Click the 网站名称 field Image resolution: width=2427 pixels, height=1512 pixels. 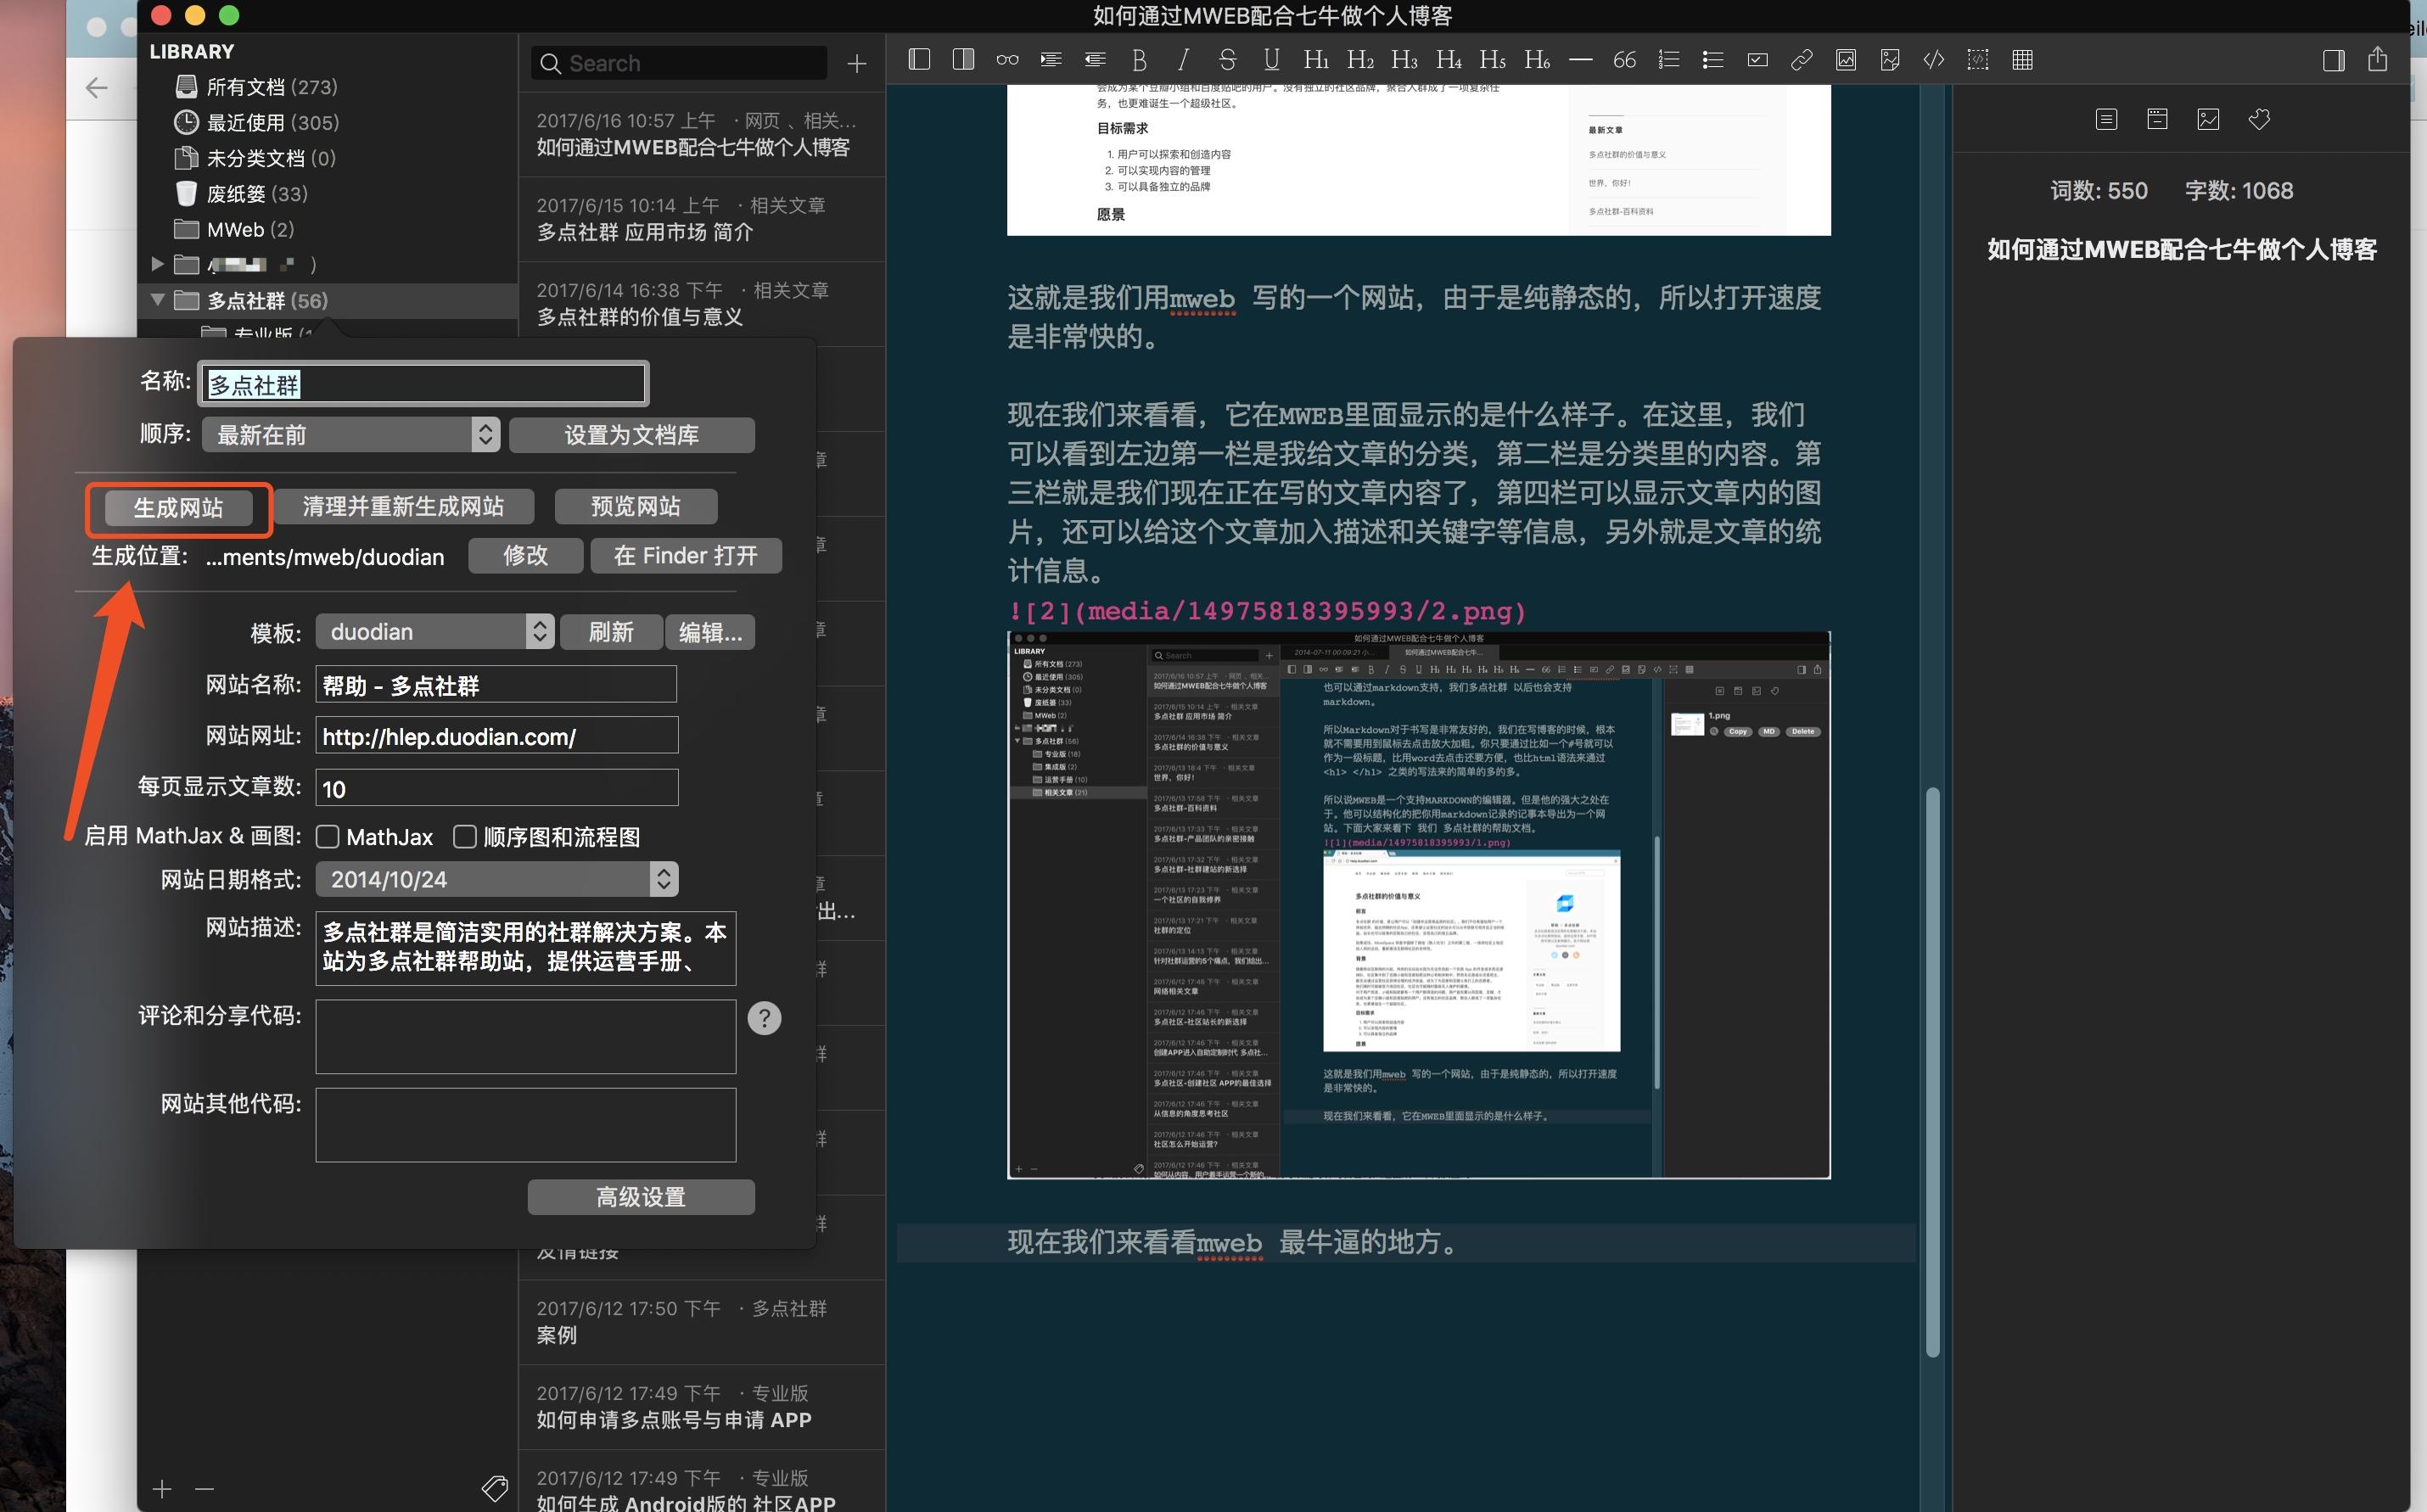coord(496,684)
